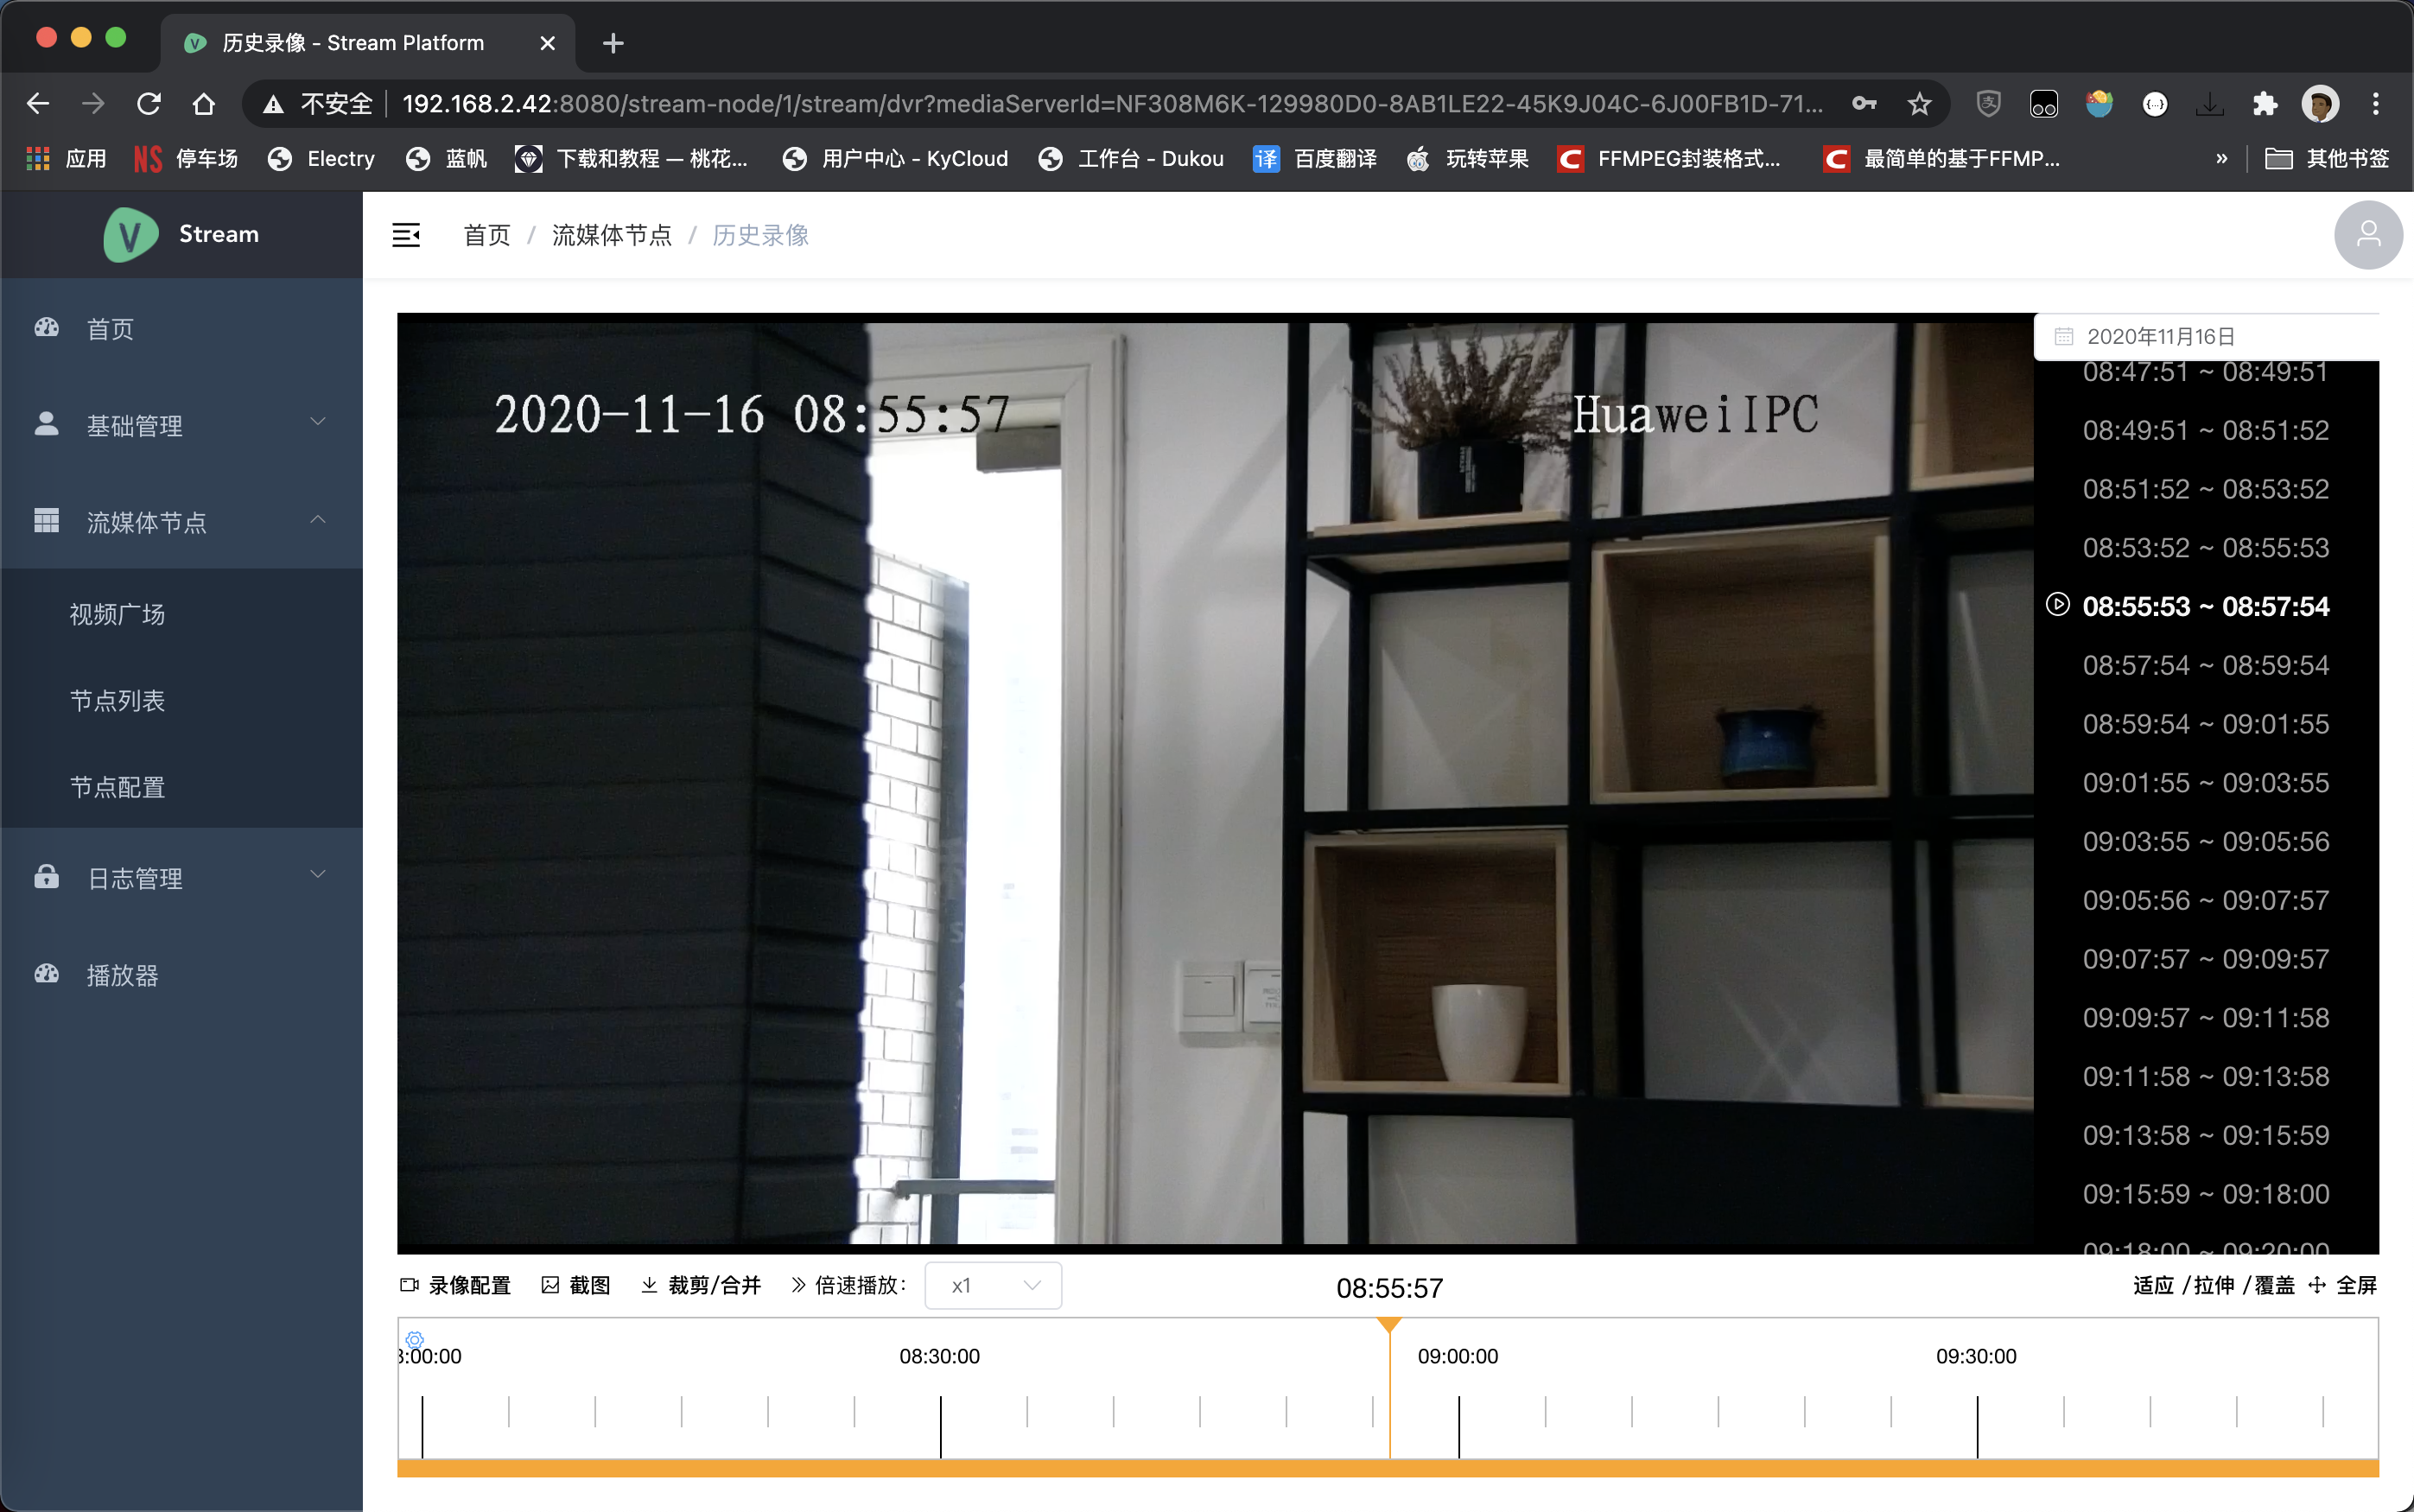Image resolution: width=2414 pixels, height=1512 pixels.
Task: Play recording segment 09:01:55 ~ 09:03:55
Action: tap(2205, 782)
